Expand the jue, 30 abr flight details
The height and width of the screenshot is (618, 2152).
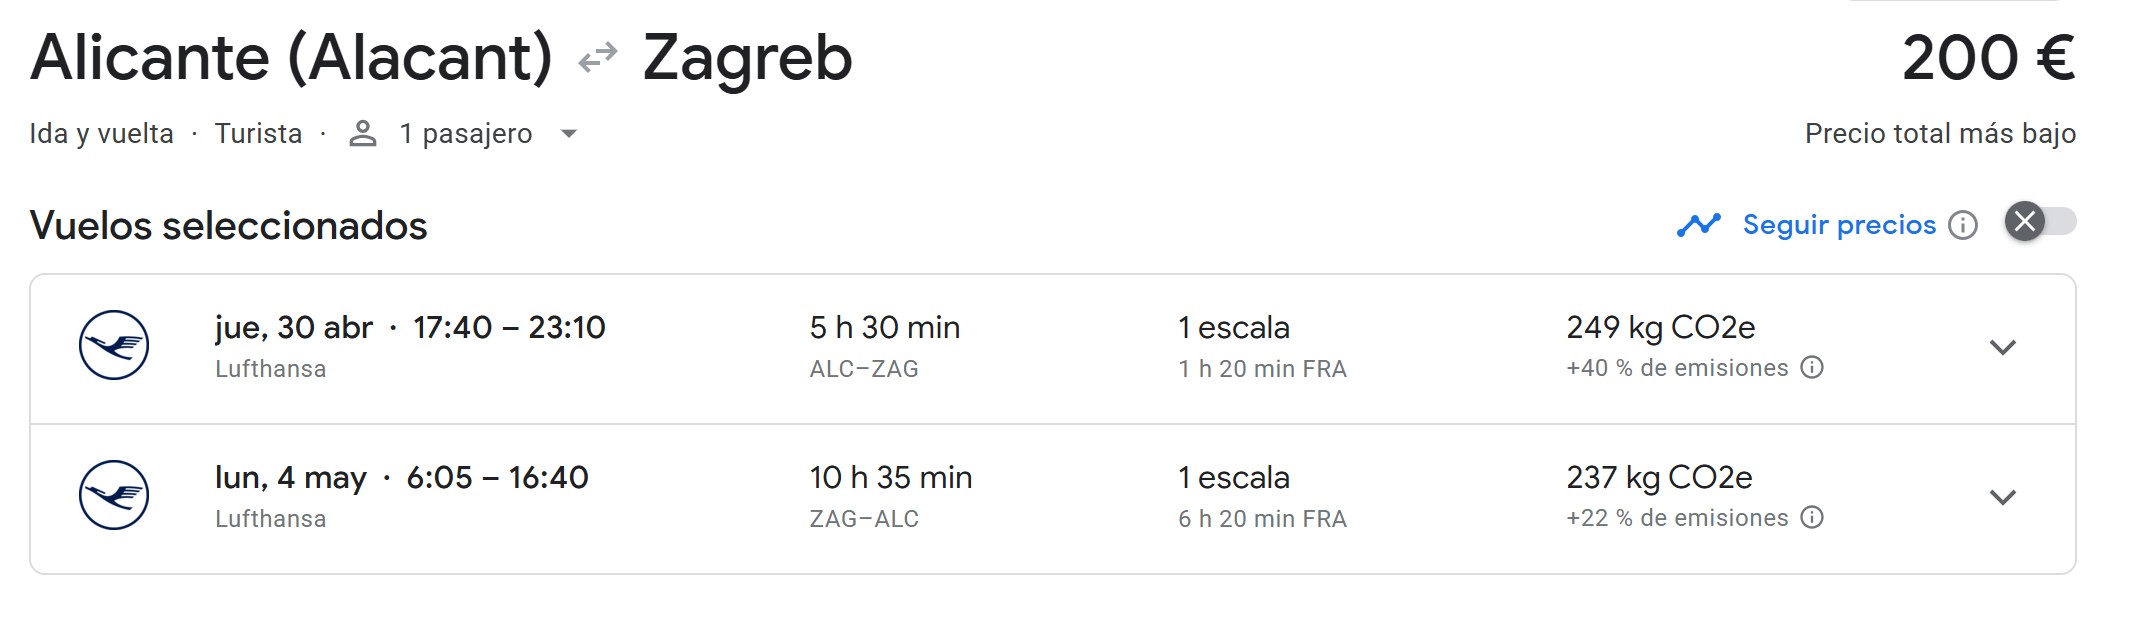[x=2002, y=348]
